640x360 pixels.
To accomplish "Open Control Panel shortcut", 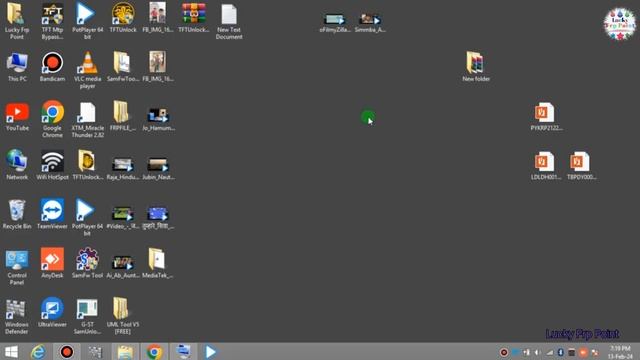I will (17, 267).
